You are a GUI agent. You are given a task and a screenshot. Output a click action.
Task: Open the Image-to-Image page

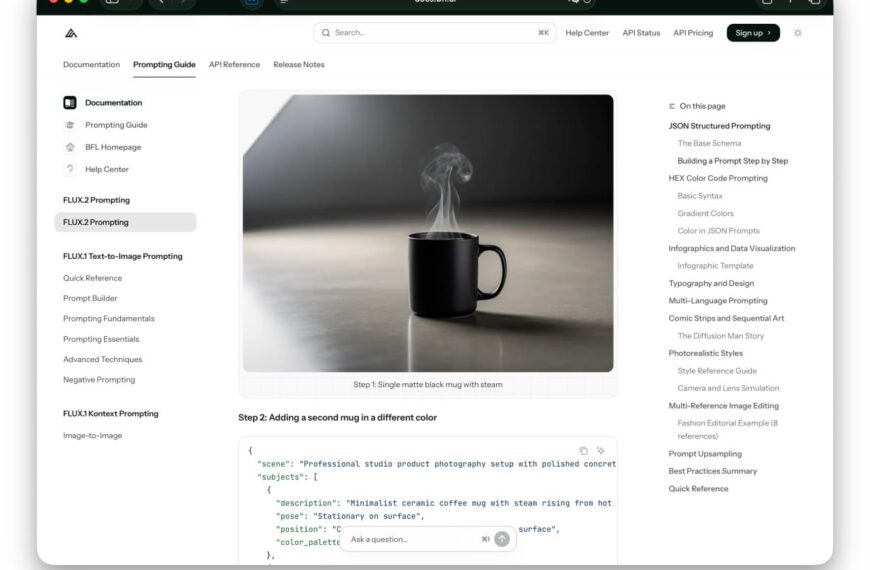pyautogui.click(x=93, y=436)
